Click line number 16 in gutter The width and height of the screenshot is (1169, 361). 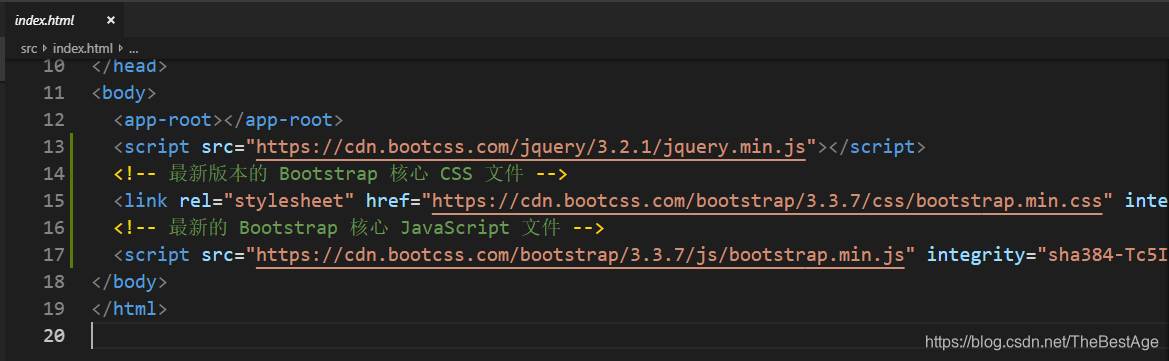coord(54,227)
